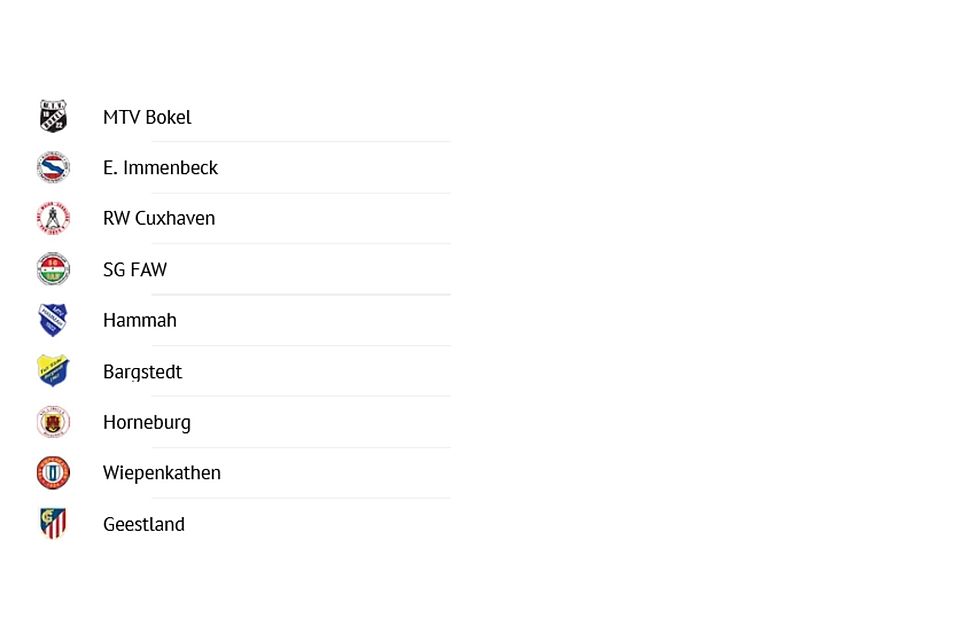Click the MTV Bokel club crest

pos(53,116)
